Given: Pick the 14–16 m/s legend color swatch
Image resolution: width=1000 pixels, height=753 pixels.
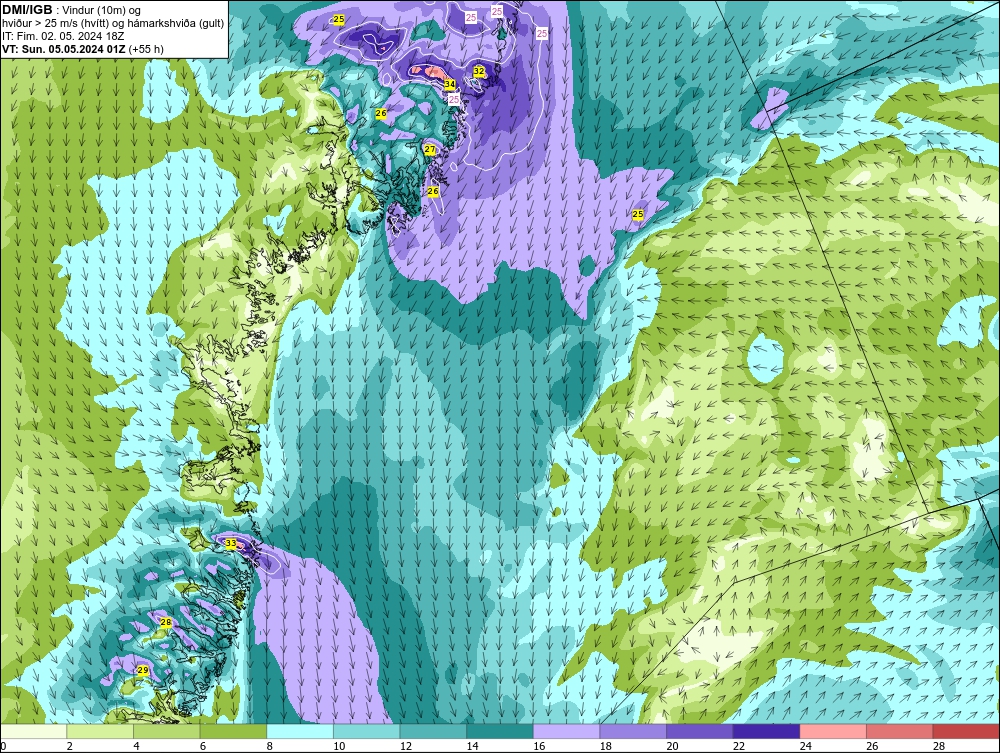Looking at the screenshot, I should 500,731.
